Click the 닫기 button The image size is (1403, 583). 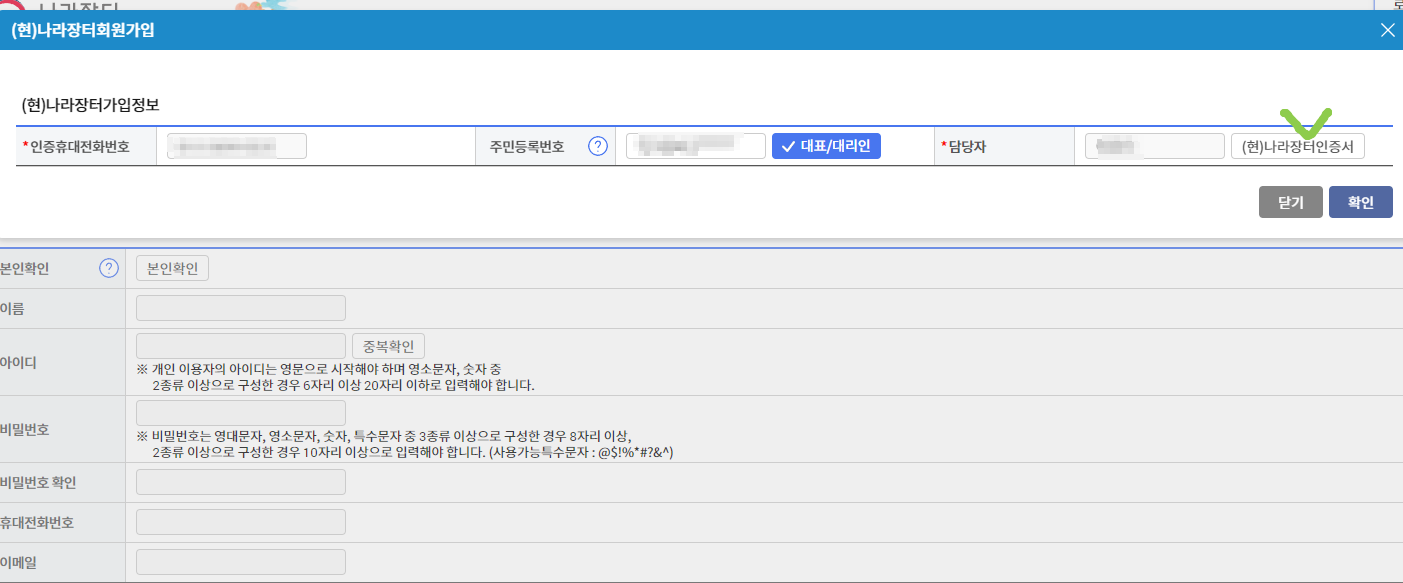(x=1291, y=202)
